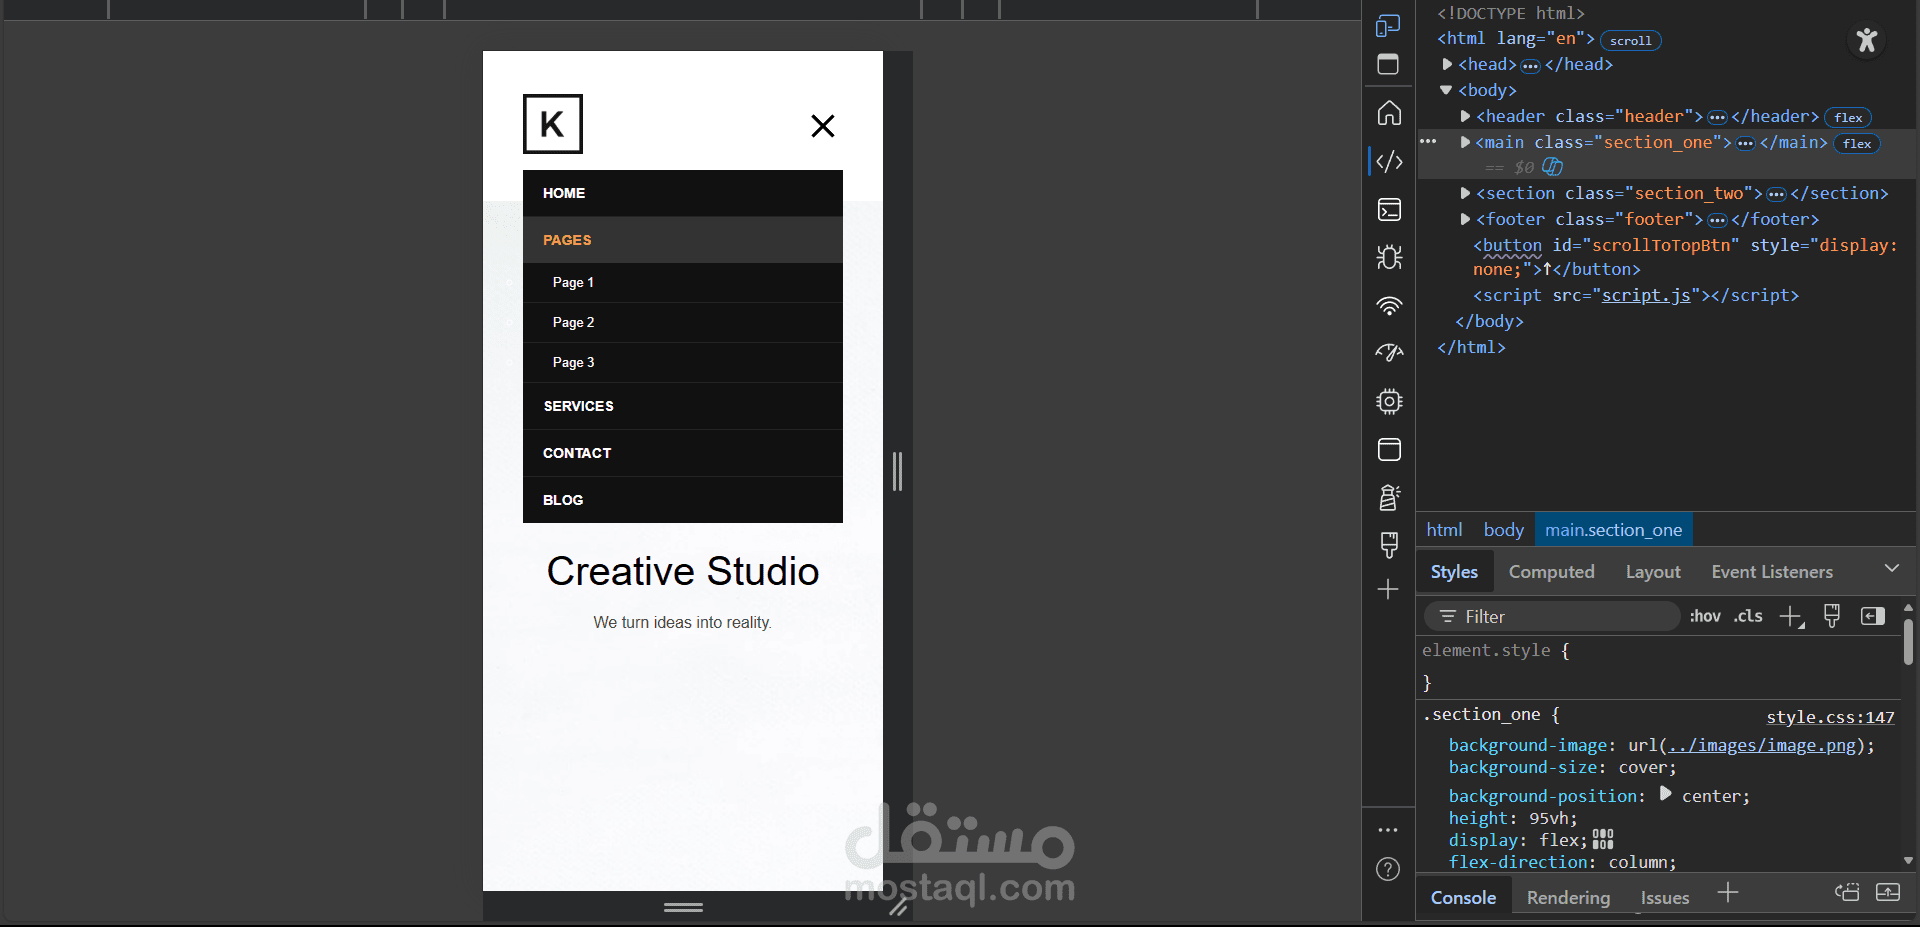This screenshot has width=1920, height=927.
Task: Click the drawer expand icon at far right
Action: [x=1888, y=892]
